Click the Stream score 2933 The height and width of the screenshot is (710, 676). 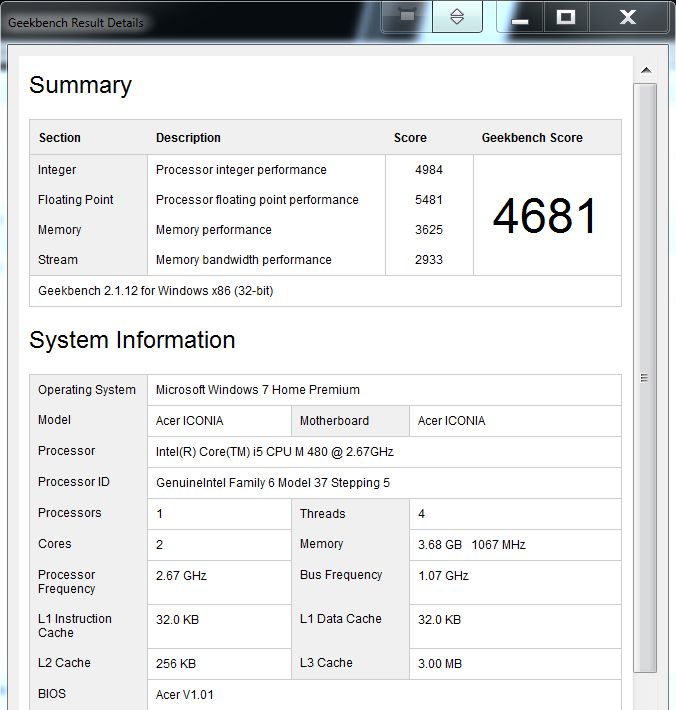point(429,260)
